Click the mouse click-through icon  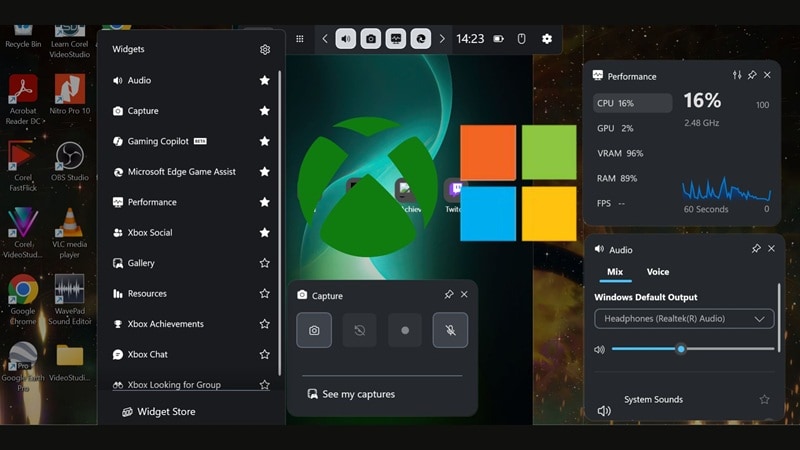pyautogui.click(x=521, y=39)
